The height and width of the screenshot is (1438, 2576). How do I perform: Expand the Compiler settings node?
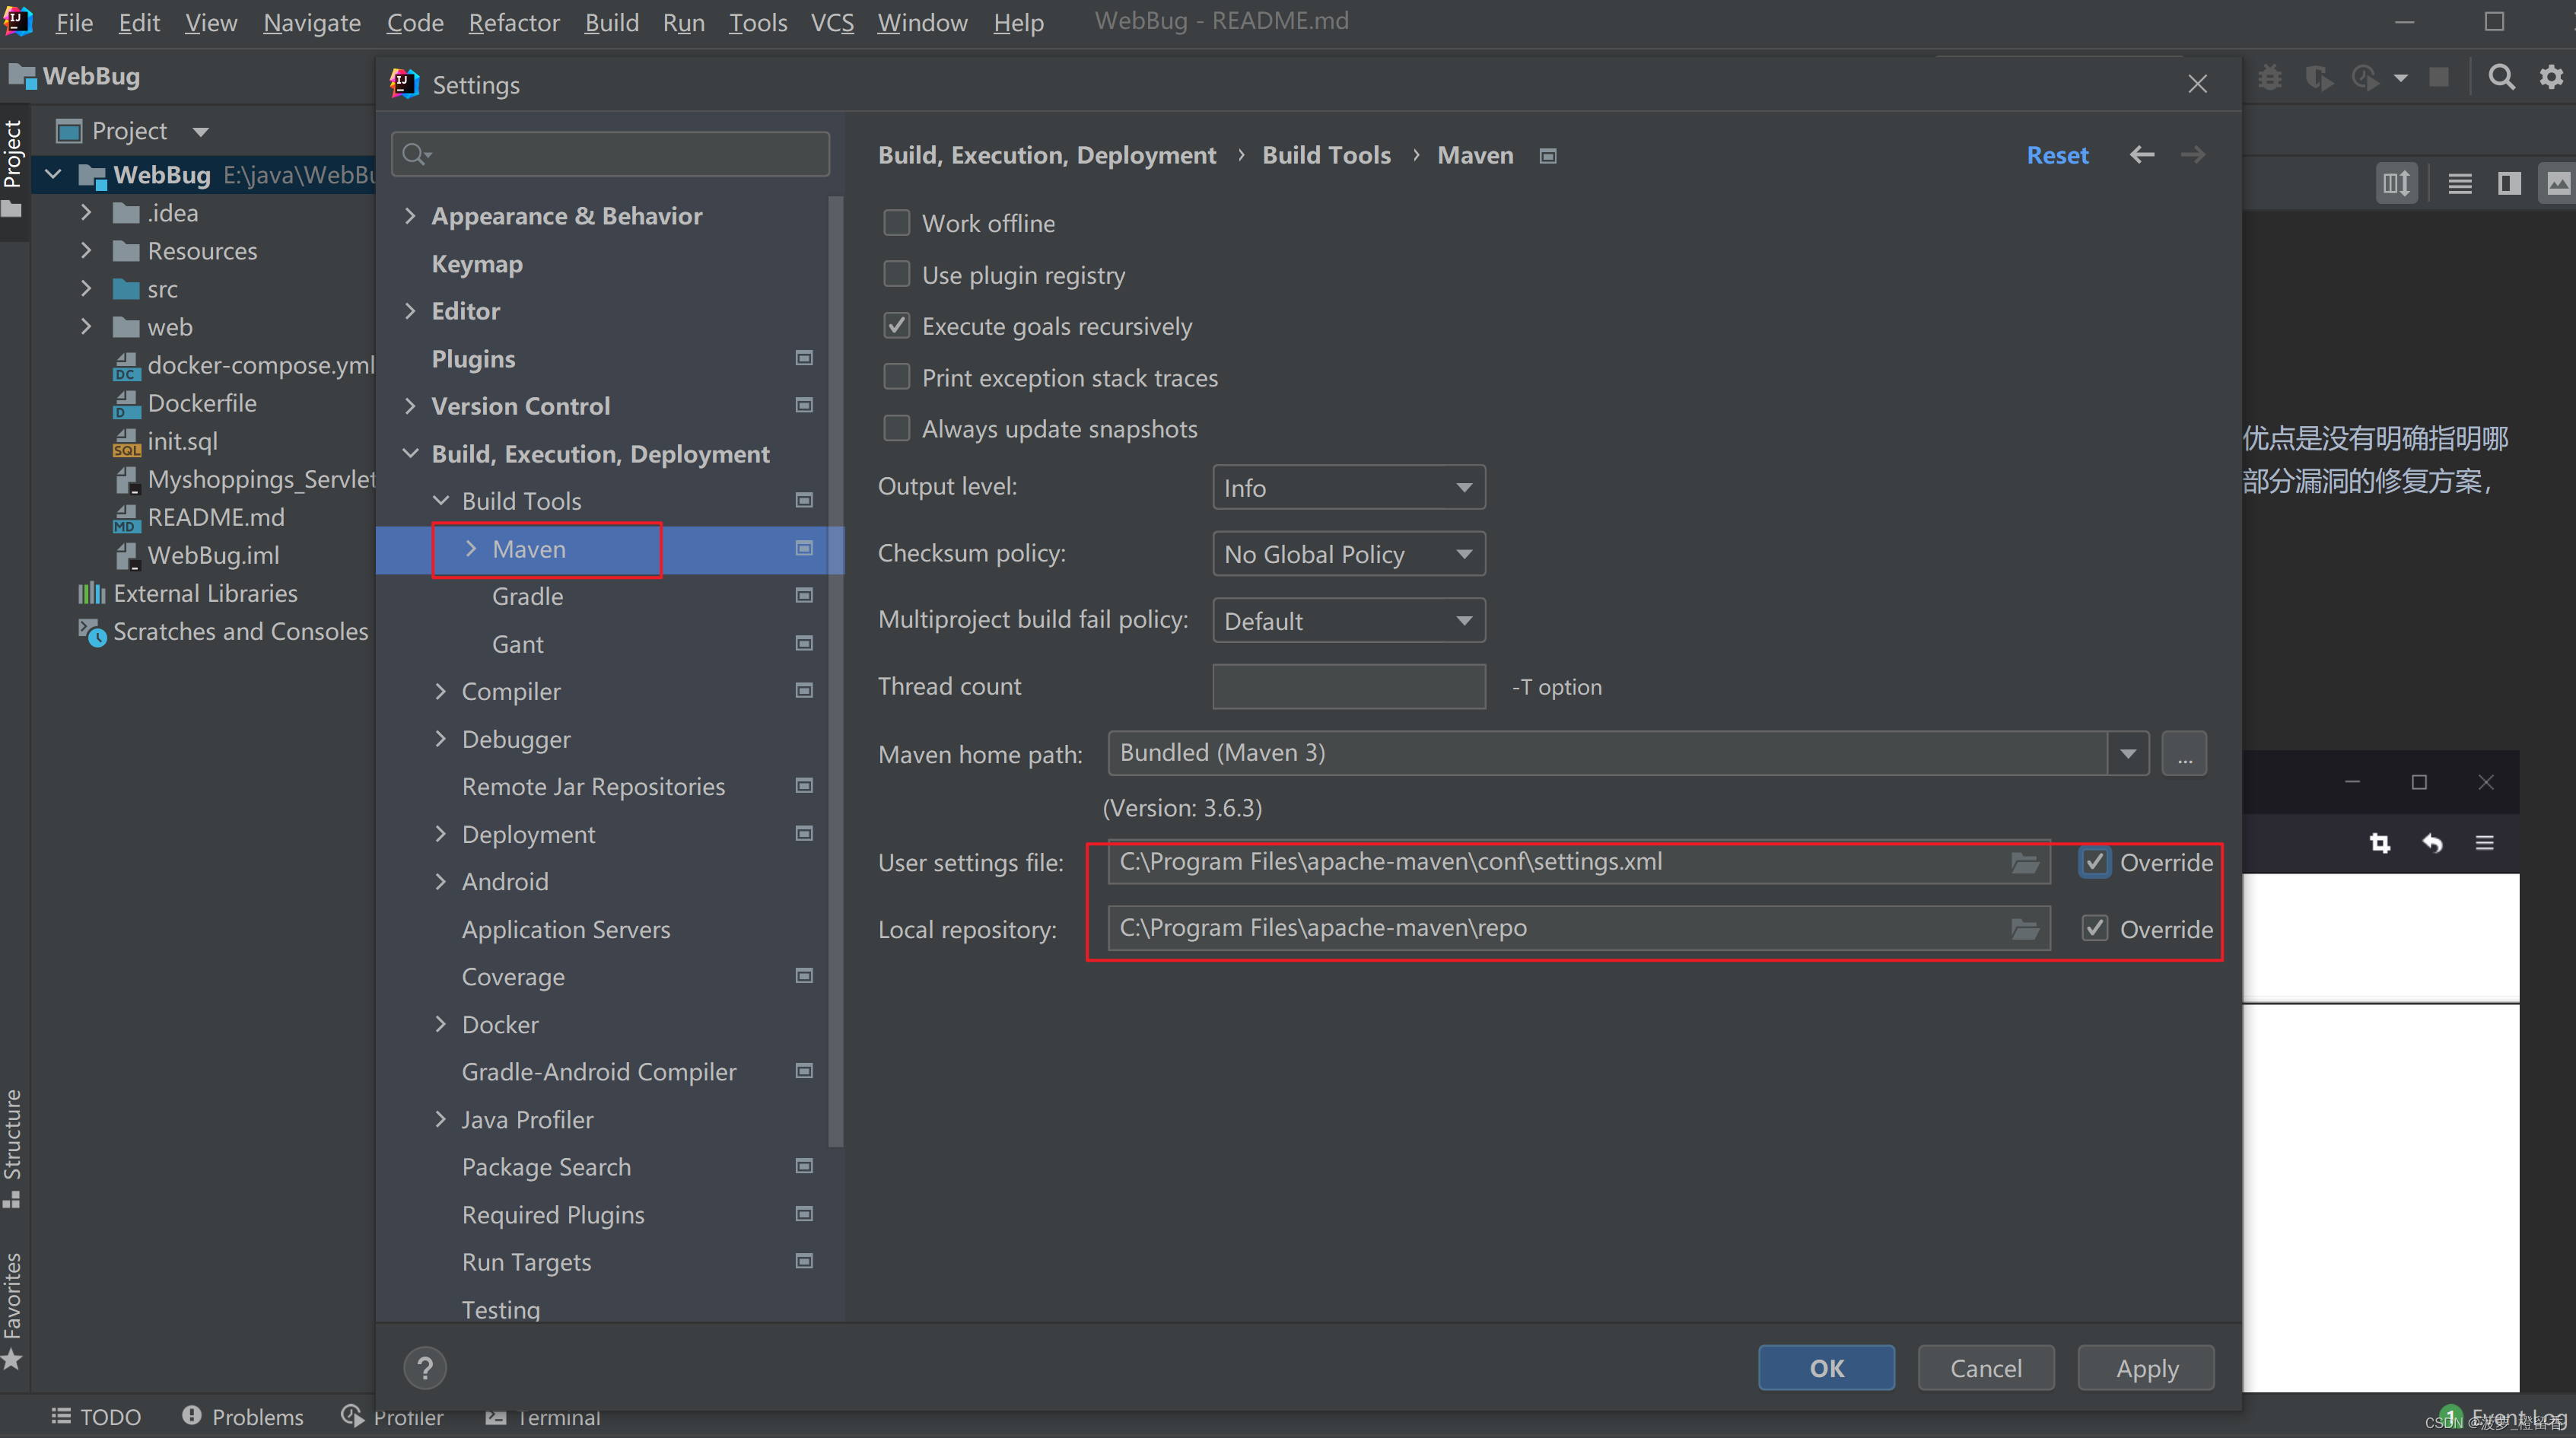click(440, 692)
